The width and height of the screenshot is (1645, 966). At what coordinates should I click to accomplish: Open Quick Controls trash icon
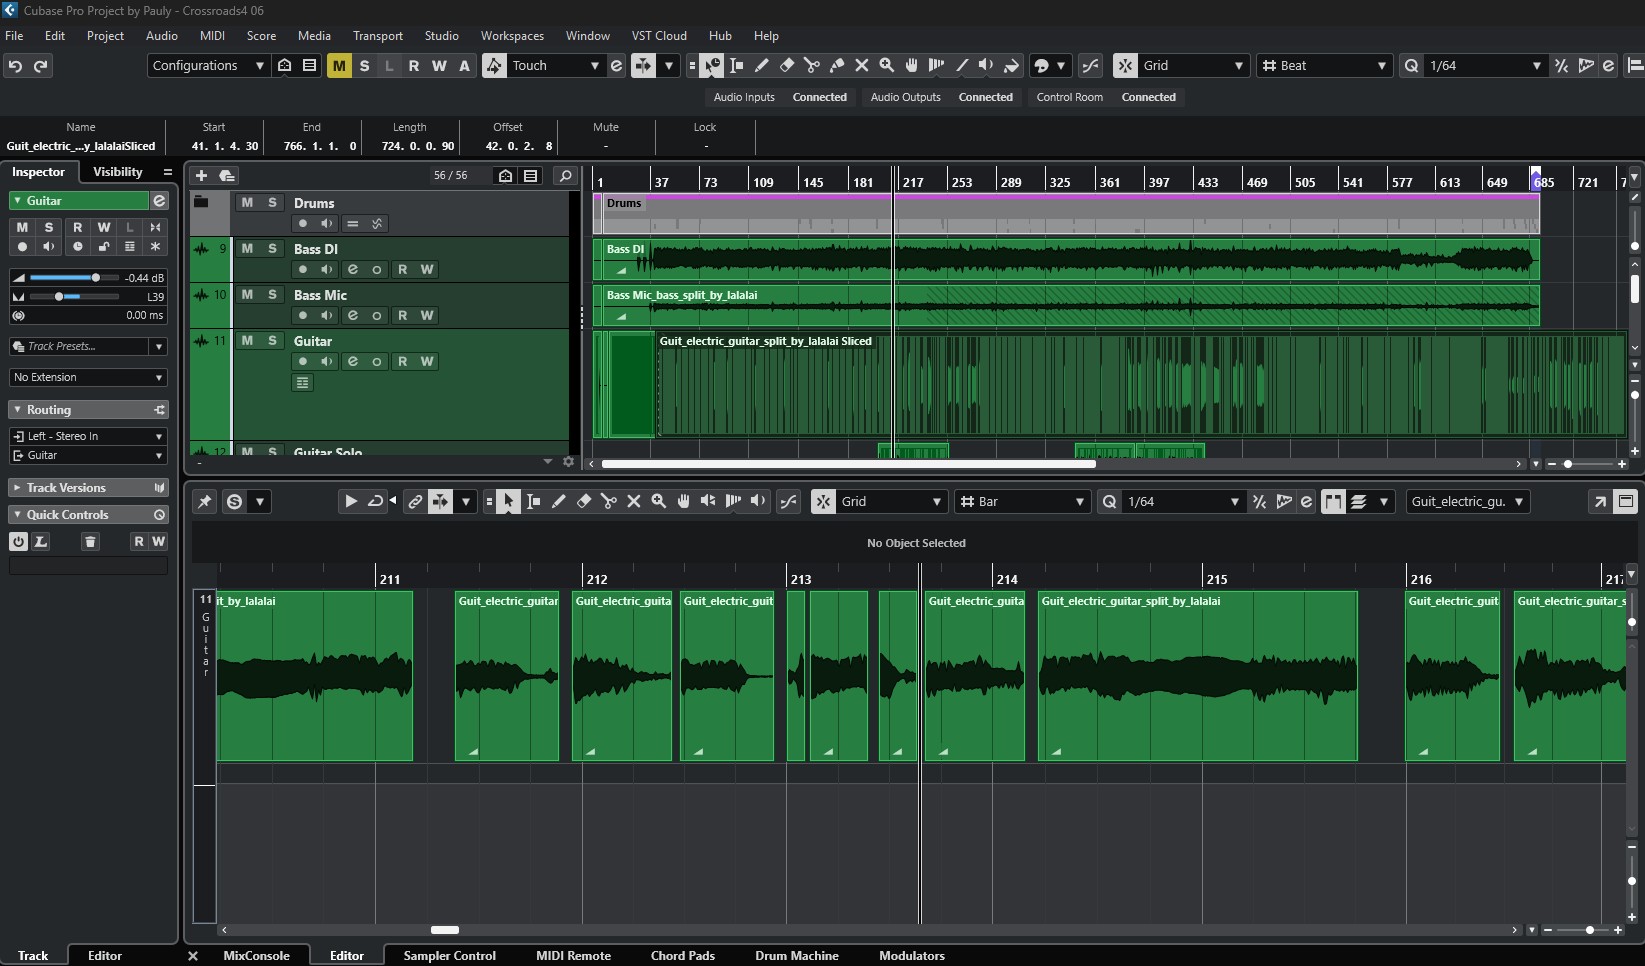point(90,541)
